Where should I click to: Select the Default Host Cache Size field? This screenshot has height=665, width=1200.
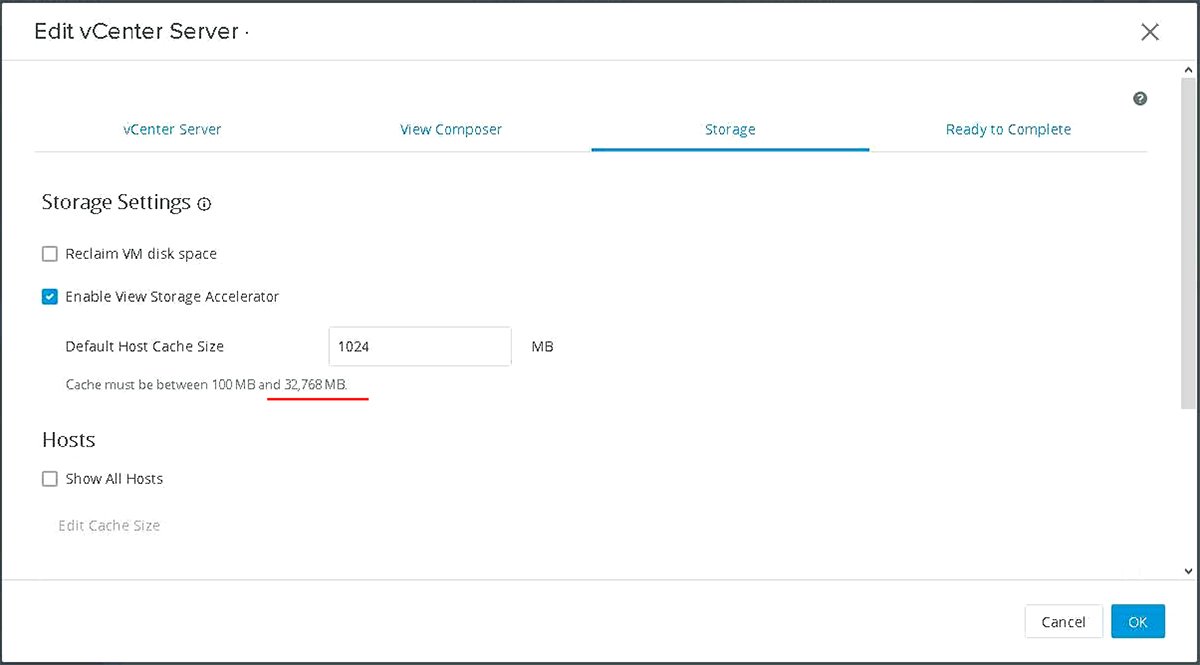(x=419, y=346)
